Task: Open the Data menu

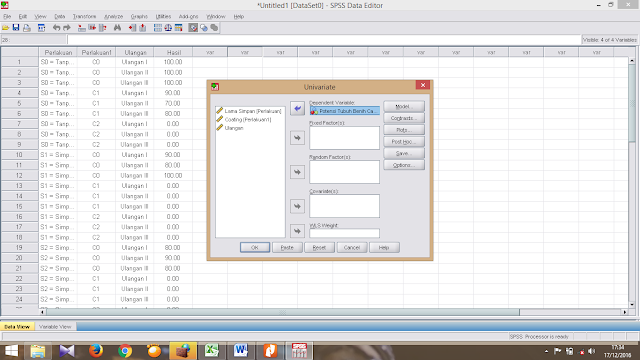Action: pyautogui.click(x=60, y=16)
